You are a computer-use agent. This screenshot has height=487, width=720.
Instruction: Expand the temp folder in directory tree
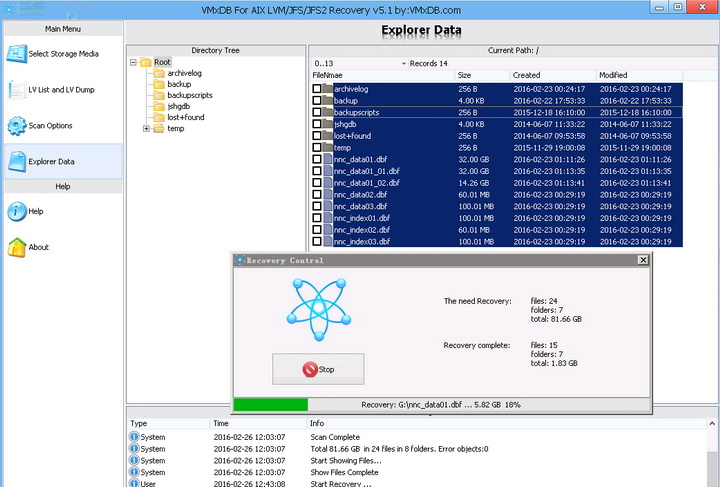pos(147,129)
